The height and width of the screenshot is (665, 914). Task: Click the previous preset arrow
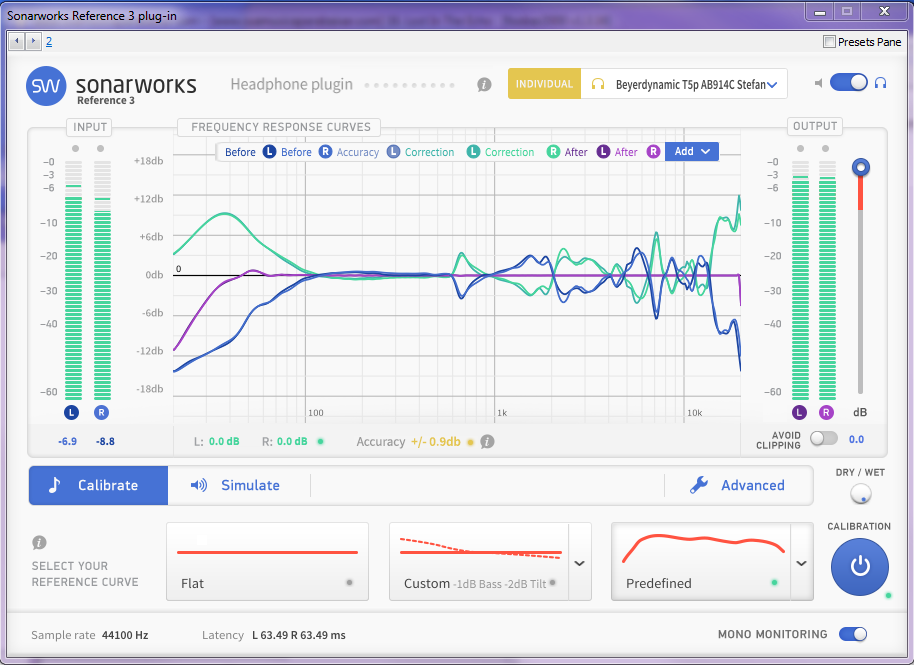16,41
